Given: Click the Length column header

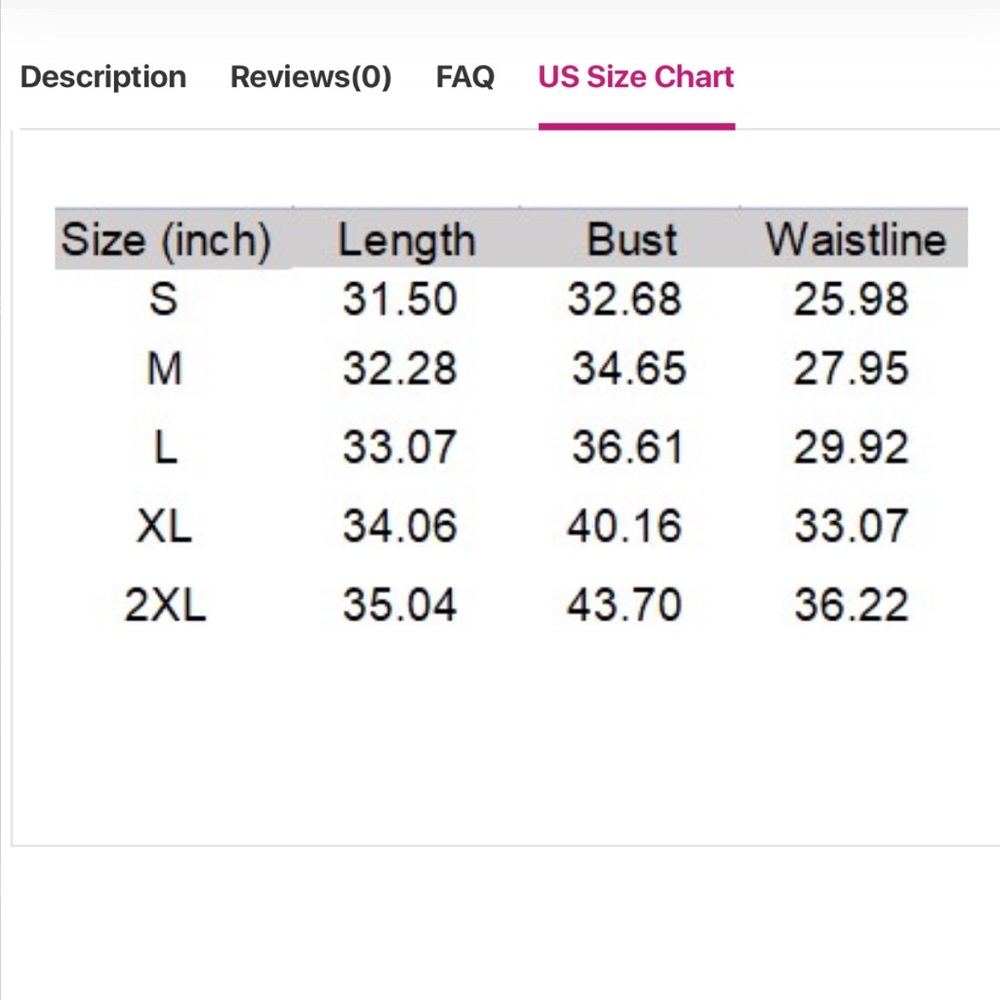Looking at the screenshot, I should [407, 240].
